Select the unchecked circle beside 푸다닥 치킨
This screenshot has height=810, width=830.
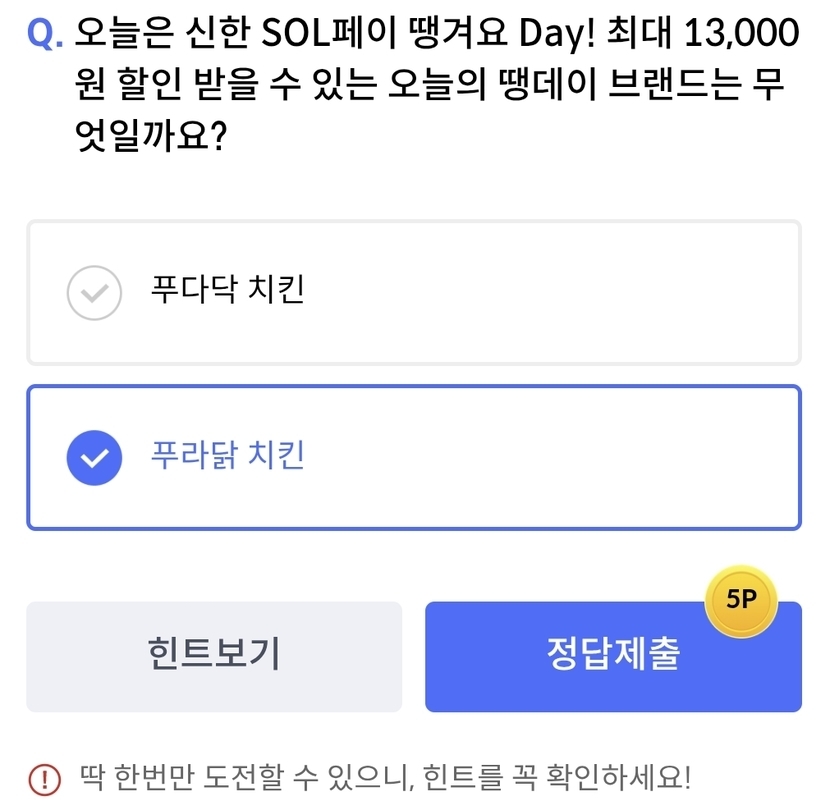click(x=94, y=293)
